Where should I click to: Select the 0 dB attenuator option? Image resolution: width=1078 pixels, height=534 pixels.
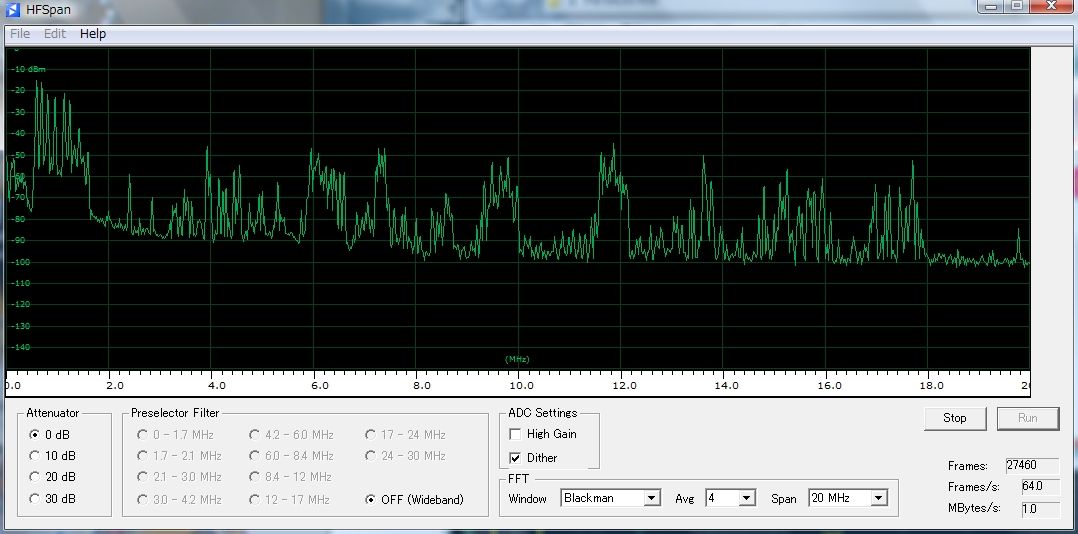50,434
